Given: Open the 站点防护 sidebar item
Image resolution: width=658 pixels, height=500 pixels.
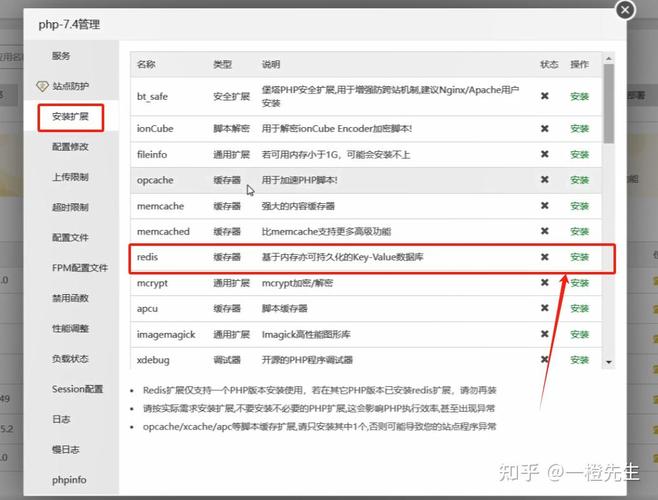Looking at the screenshot, I should pyautogui.click(x=70, y=86).
